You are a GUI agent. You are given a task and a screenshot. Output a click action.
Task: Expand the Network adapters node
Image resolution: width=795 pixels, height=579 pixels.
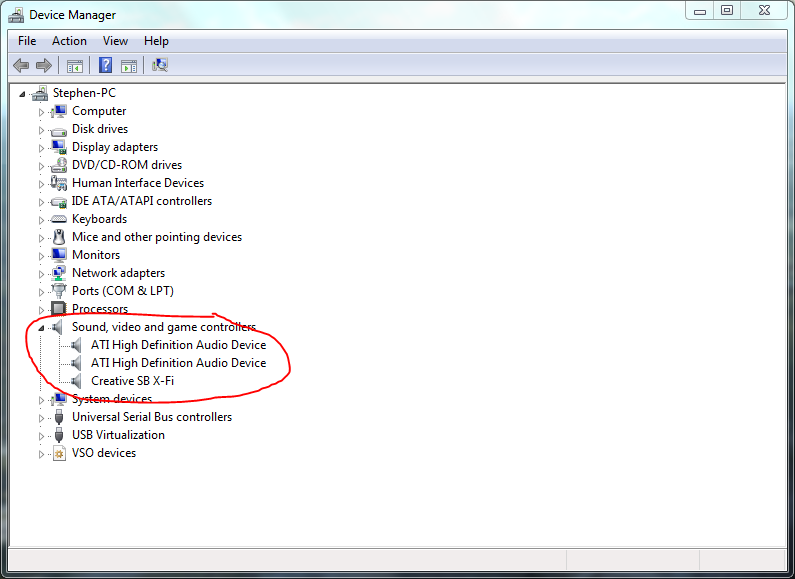(42, 273)
